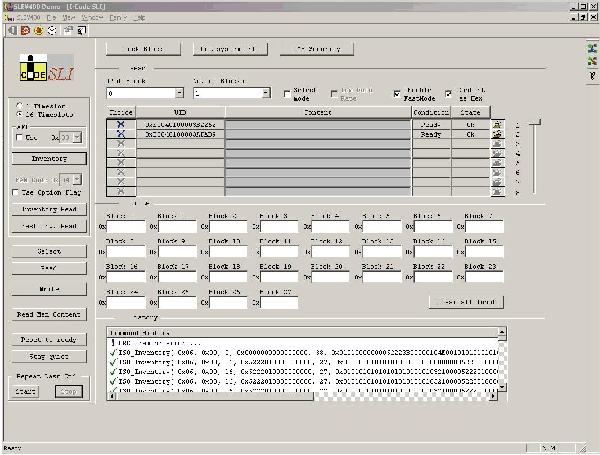Click the first icon in the top toolbar
The height and width of the screenshot is (455, 600).
(x=11, y=31)
